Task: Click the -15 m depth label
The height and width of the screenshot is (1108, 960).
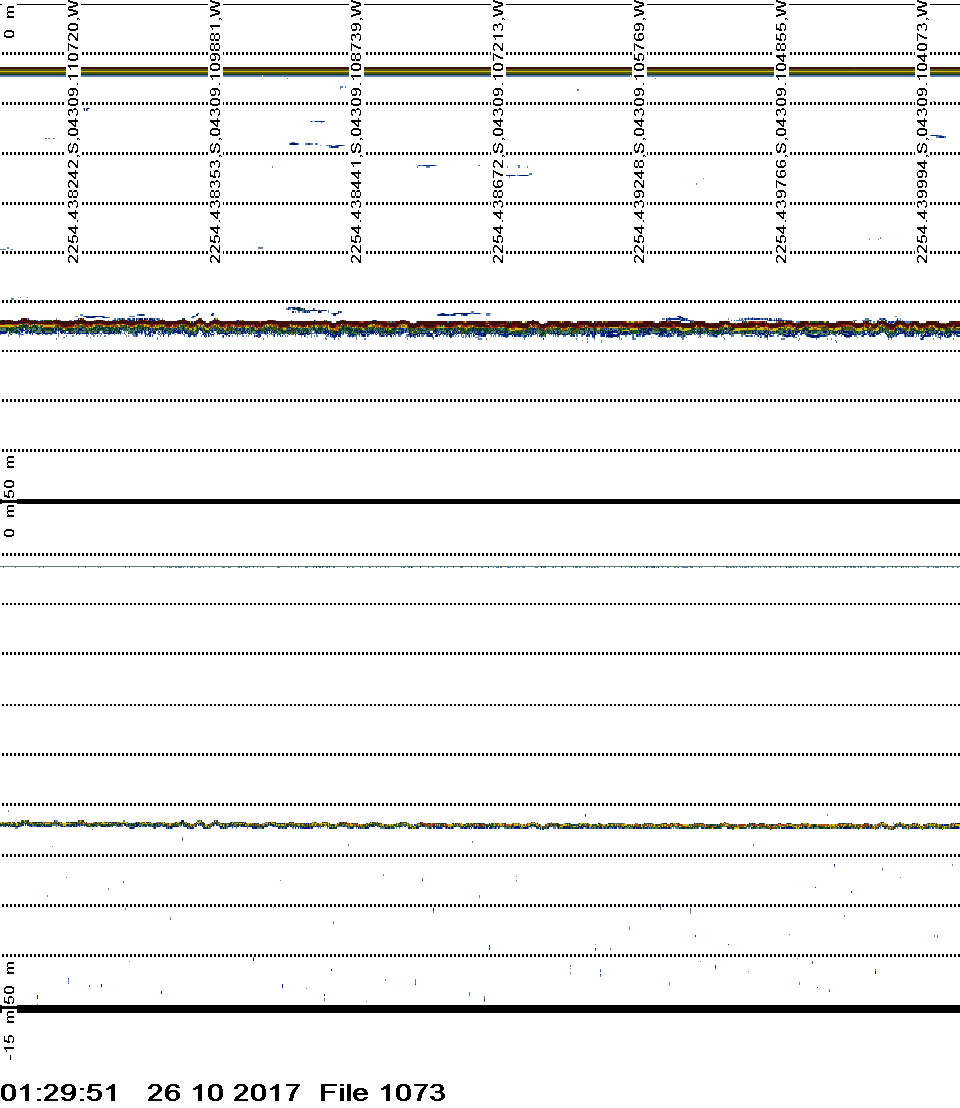Action: [8, 1037]
